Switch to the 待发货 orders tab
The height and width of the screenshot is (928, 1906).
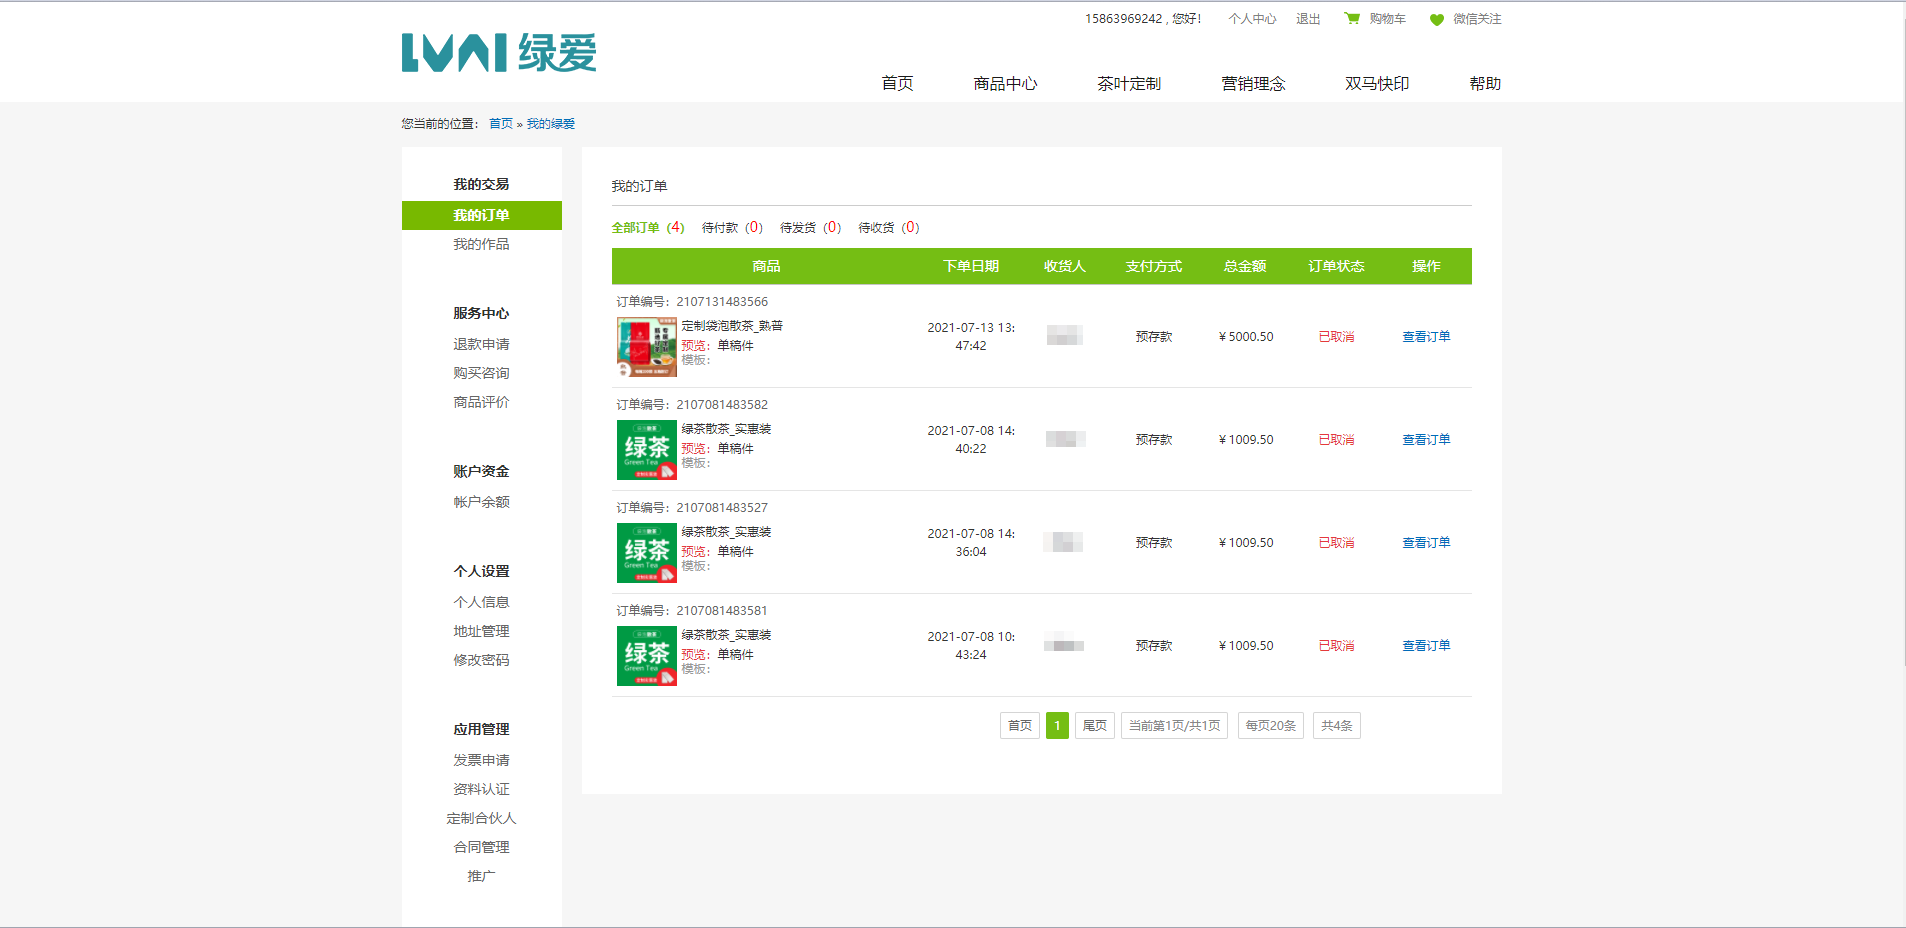[809, 228]
